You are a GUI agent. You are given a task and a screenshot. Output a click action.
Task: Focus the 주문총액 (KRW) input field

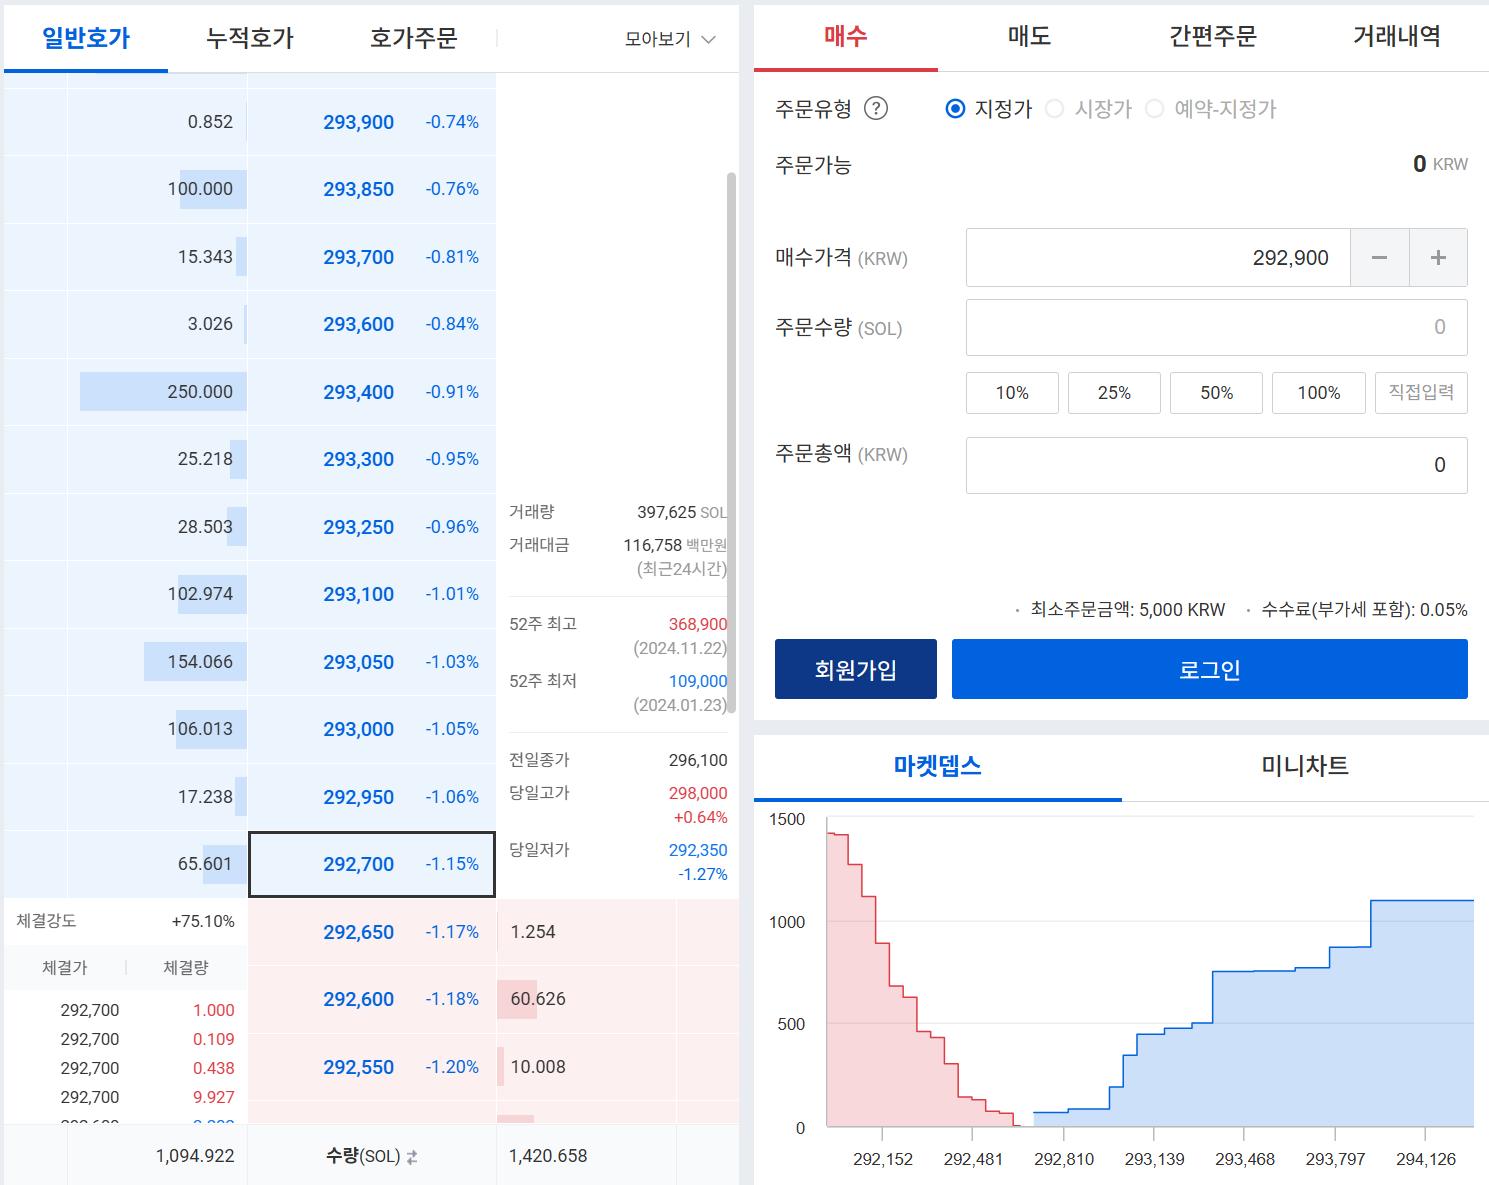(x=1217, y=465)
